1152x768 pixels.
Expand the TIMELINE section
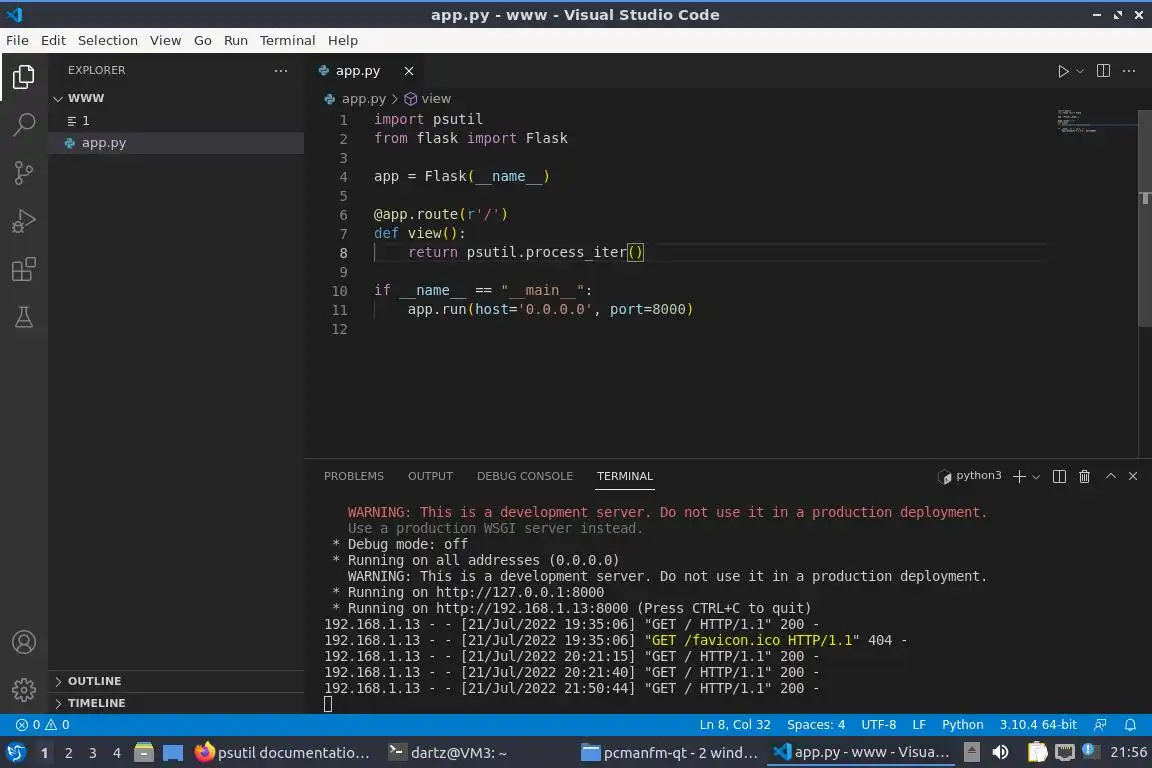pos(176,703)
